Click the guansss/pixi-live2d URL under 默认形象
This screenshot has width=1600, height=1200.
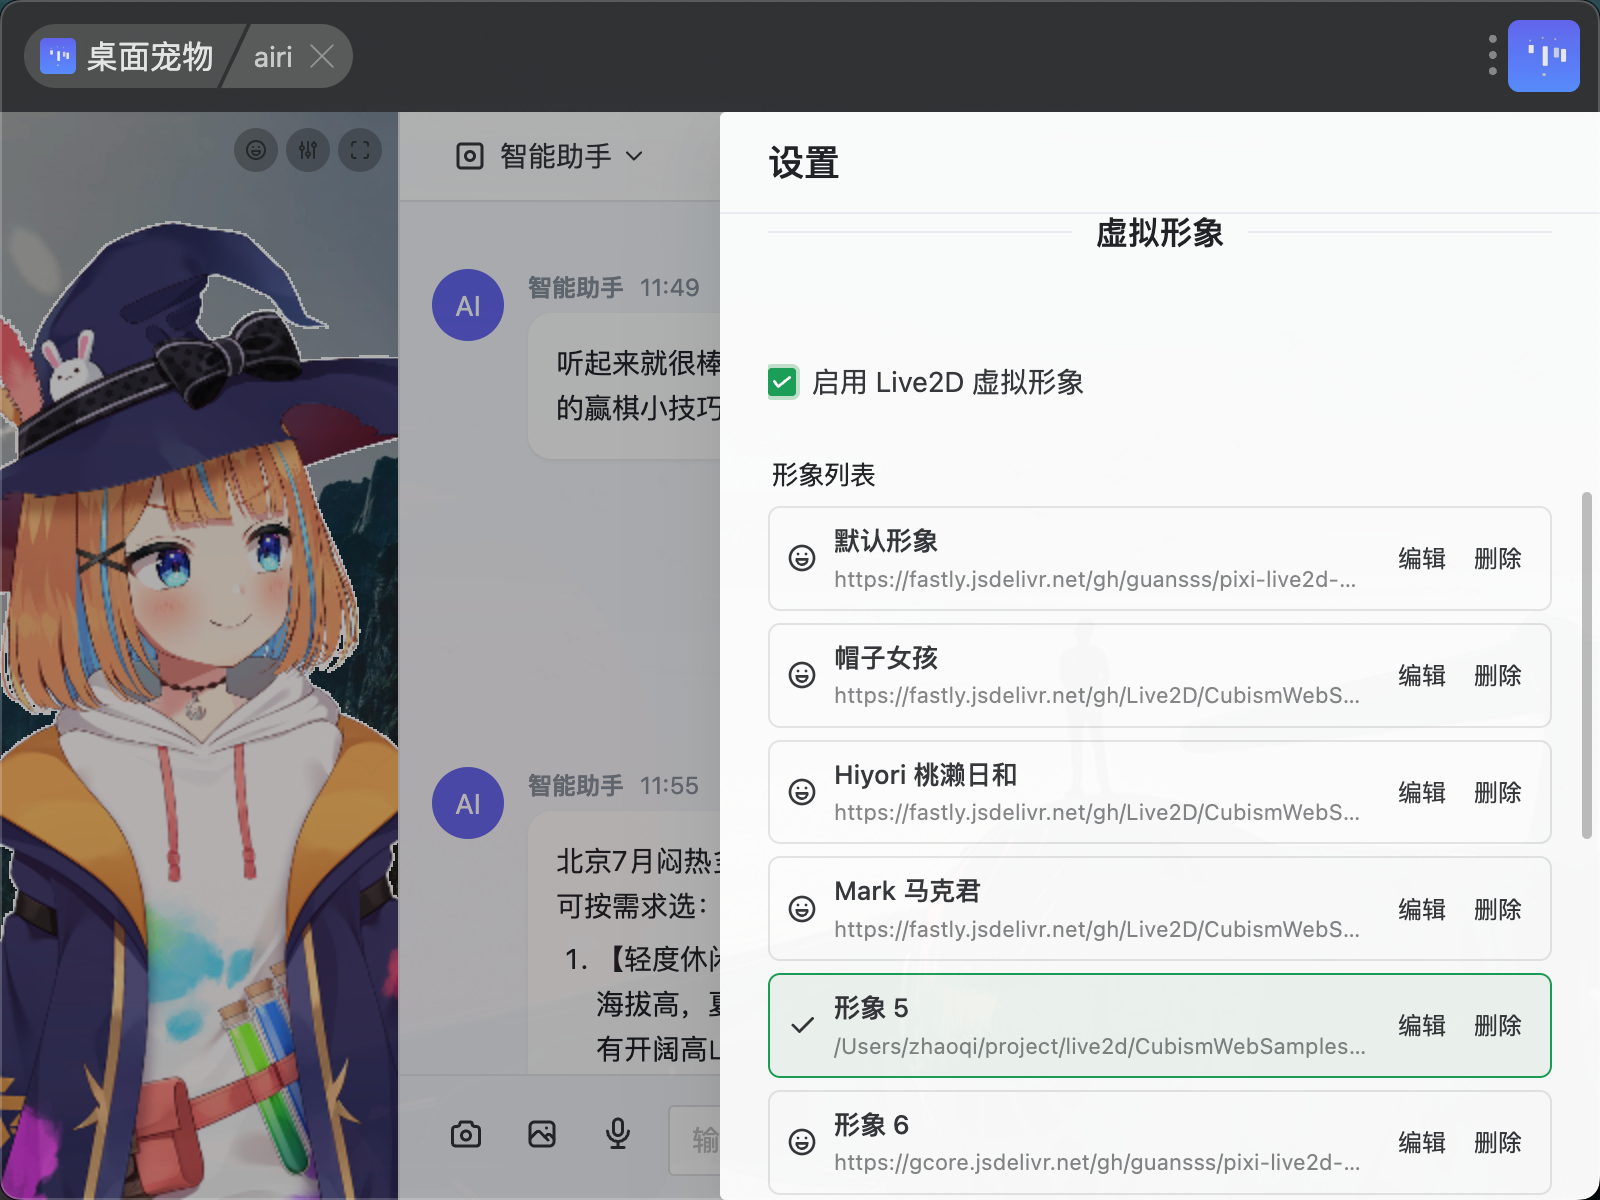point(1095,579)
